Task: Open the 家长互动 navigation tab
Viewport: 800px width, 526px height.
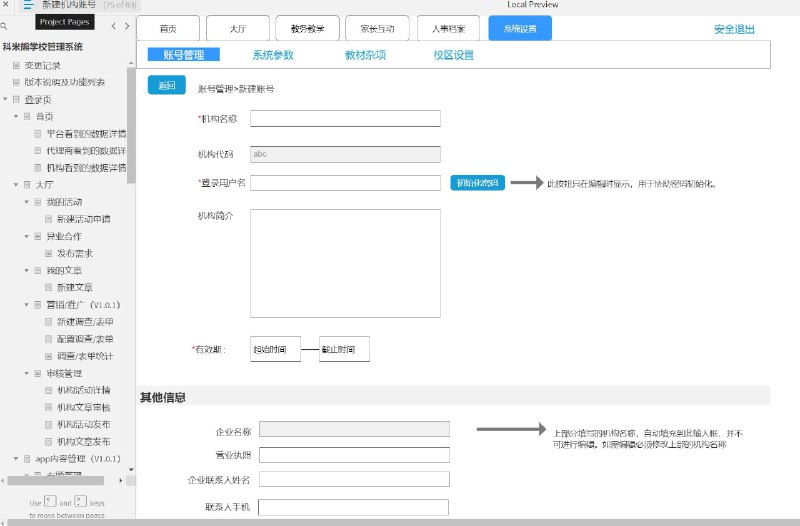Action: (x=377, y=29)
